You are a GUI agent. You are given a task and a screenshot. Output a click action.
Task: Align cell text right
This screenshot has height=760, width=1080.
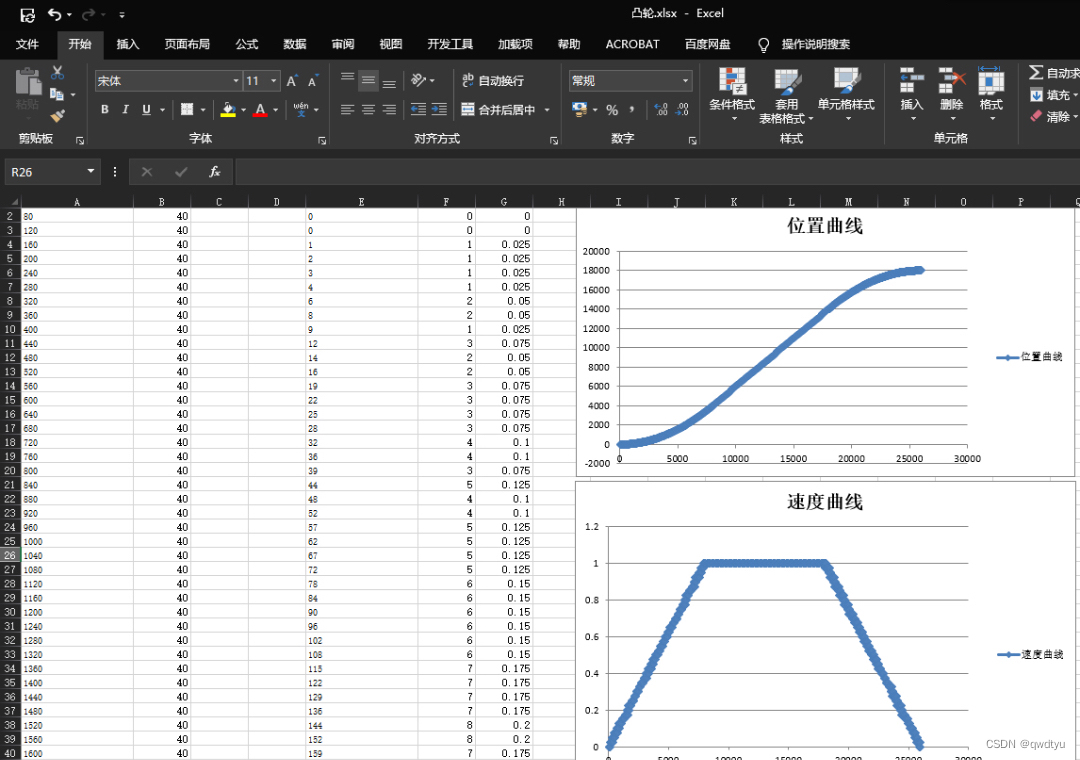389,110
